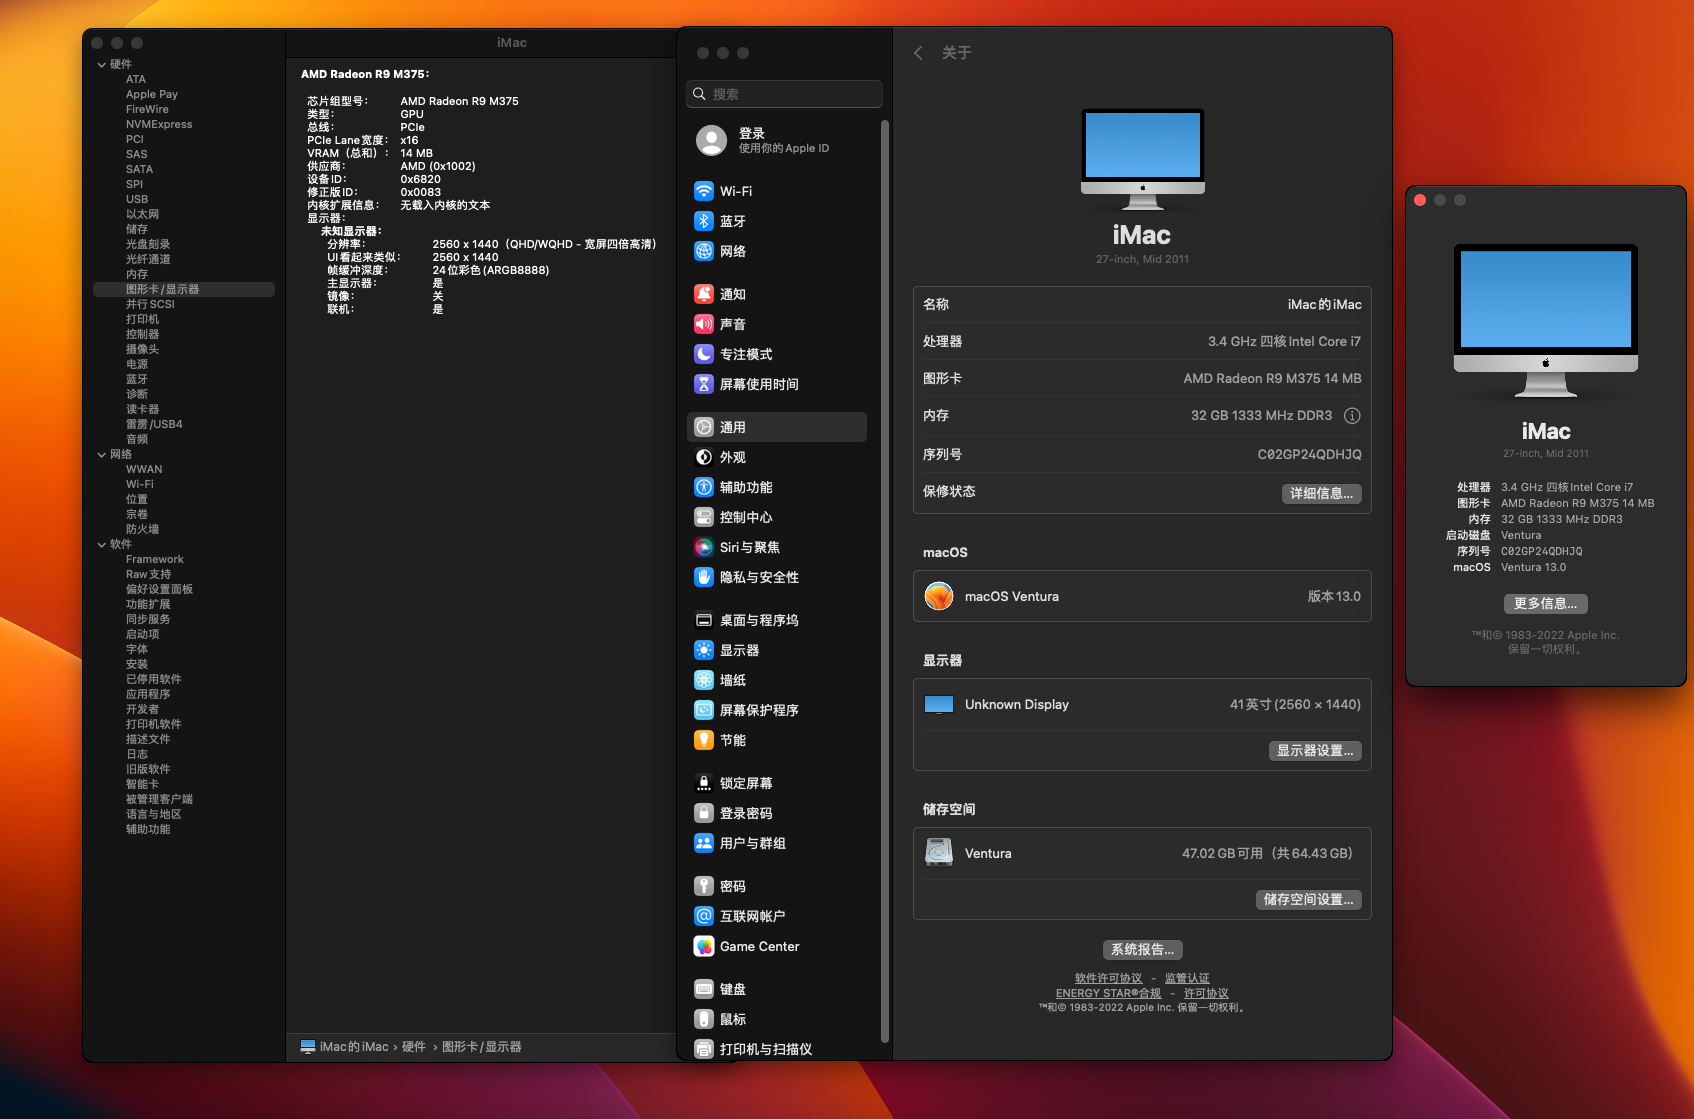
Task: Click the Siri与聚焦 icon
Action: [x=704, y=547]
